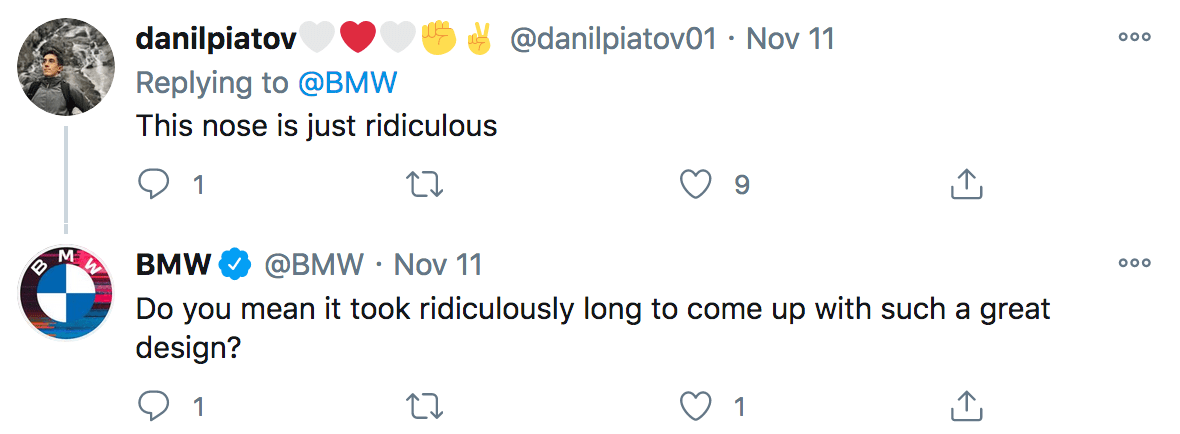Reply to danilpiatov's tweet

pyautogui.click(x=155, y=184)
